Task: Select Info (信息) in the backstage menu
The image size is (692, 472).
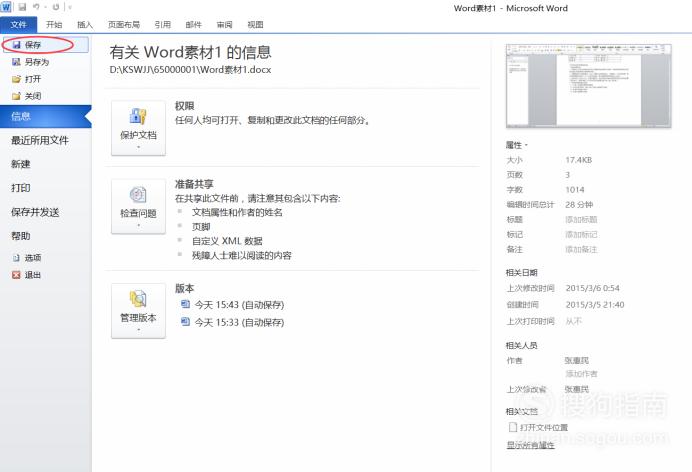Action: pos(45,116)
